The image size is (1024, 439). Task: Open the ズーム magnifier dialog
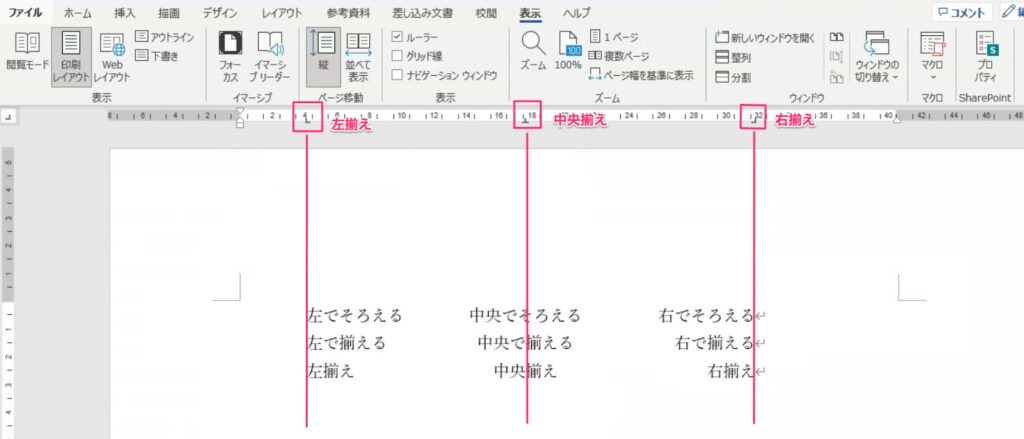534,51
